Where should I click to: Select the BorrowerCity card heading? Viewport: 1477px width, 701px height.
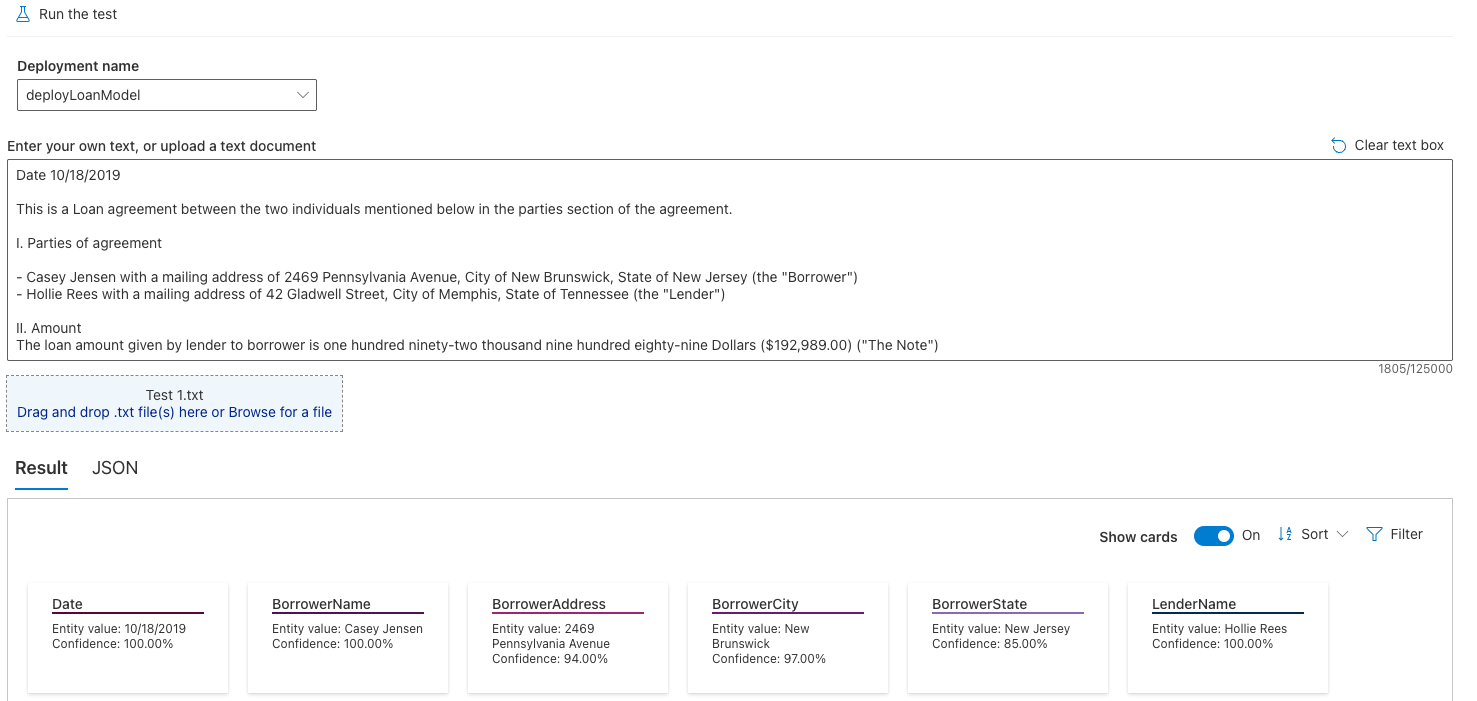(x=755, y=604)
